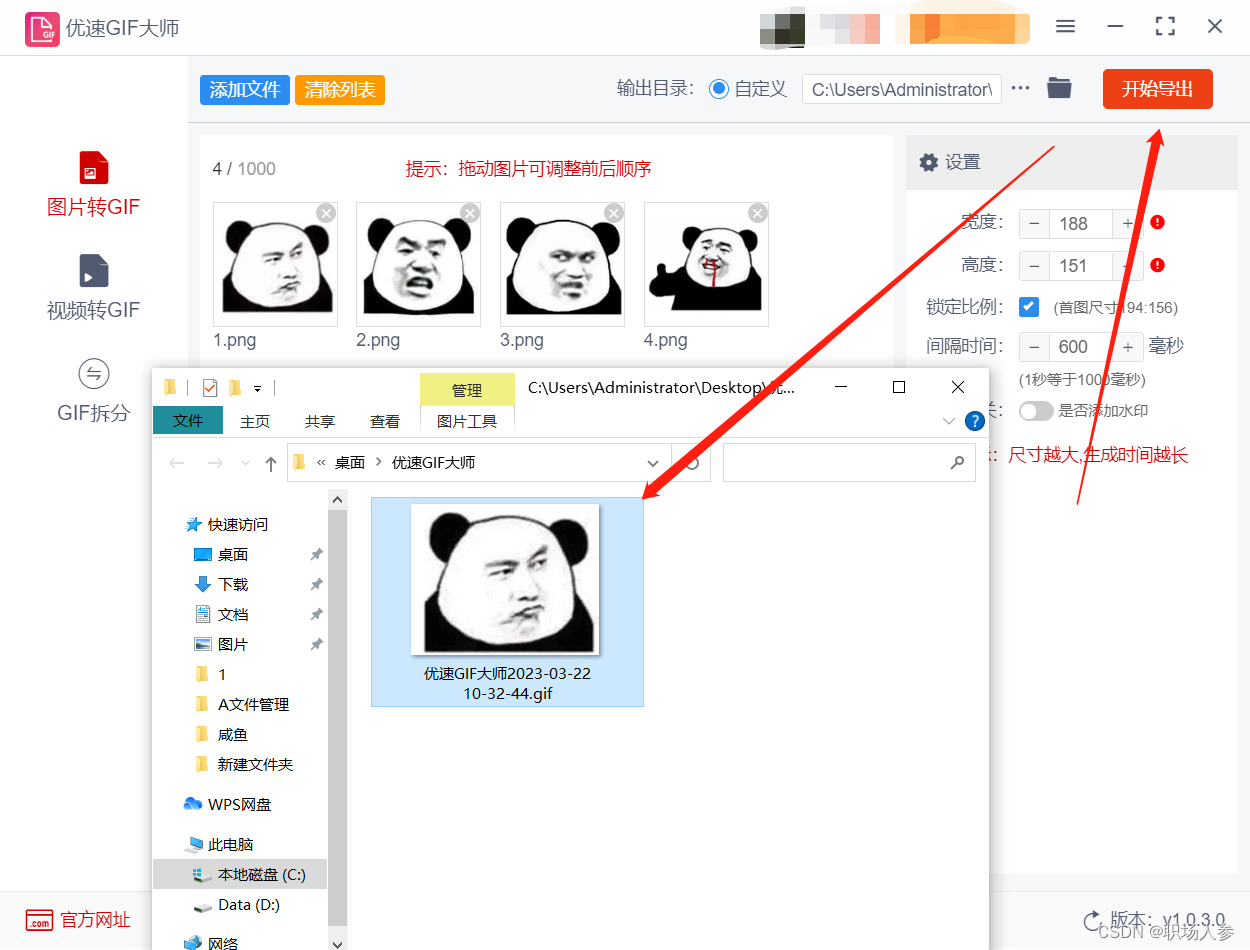Select the exported GIF file thumbnail

point(507,602)
